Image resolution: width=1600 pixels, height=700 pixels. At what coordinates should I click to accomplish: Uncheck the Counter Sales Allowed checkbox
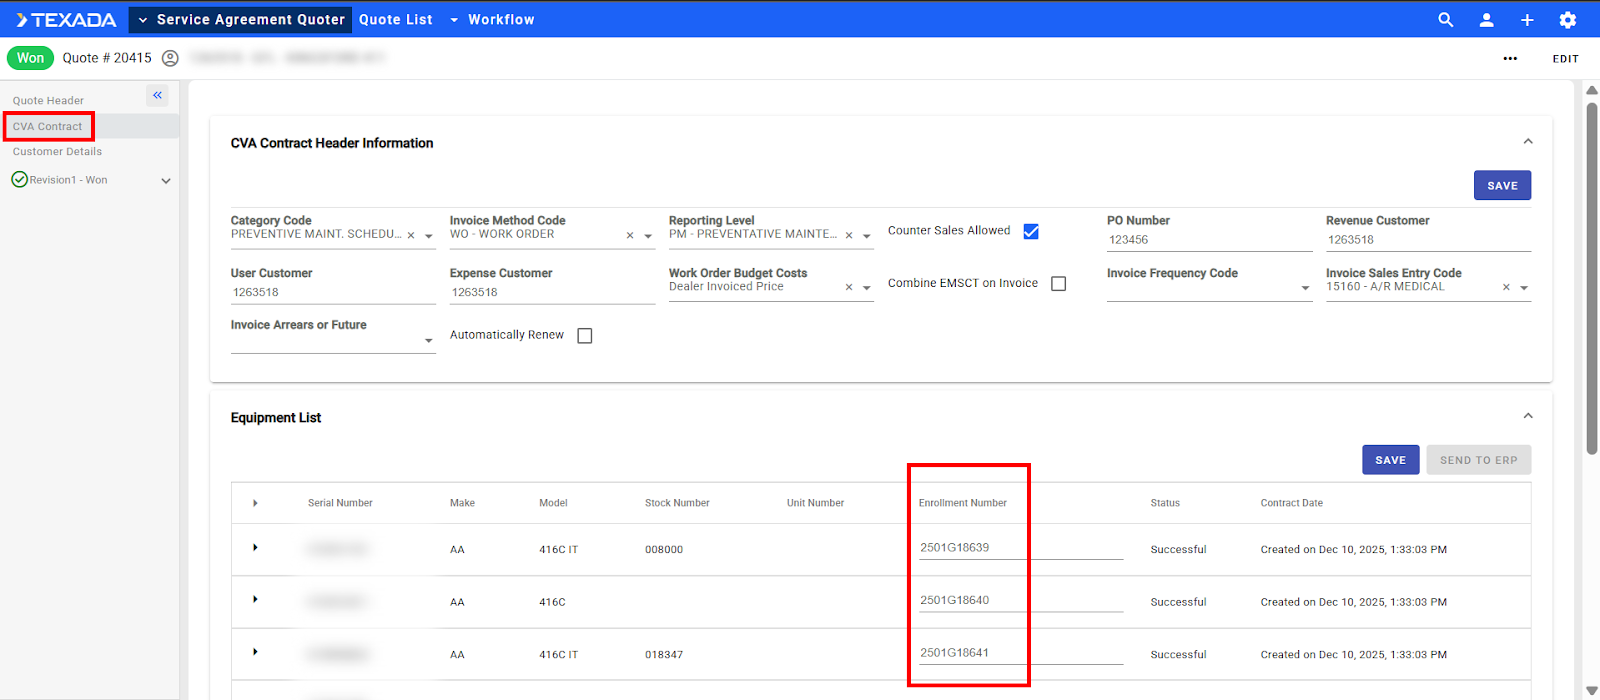(1031, 231)
